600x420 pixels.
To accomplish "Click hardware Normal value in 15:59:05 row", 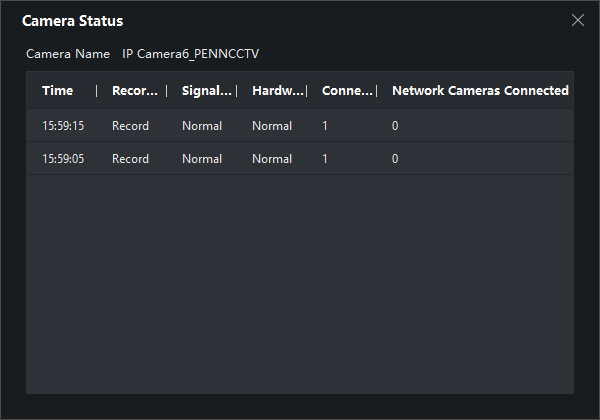I will point(272,159).
